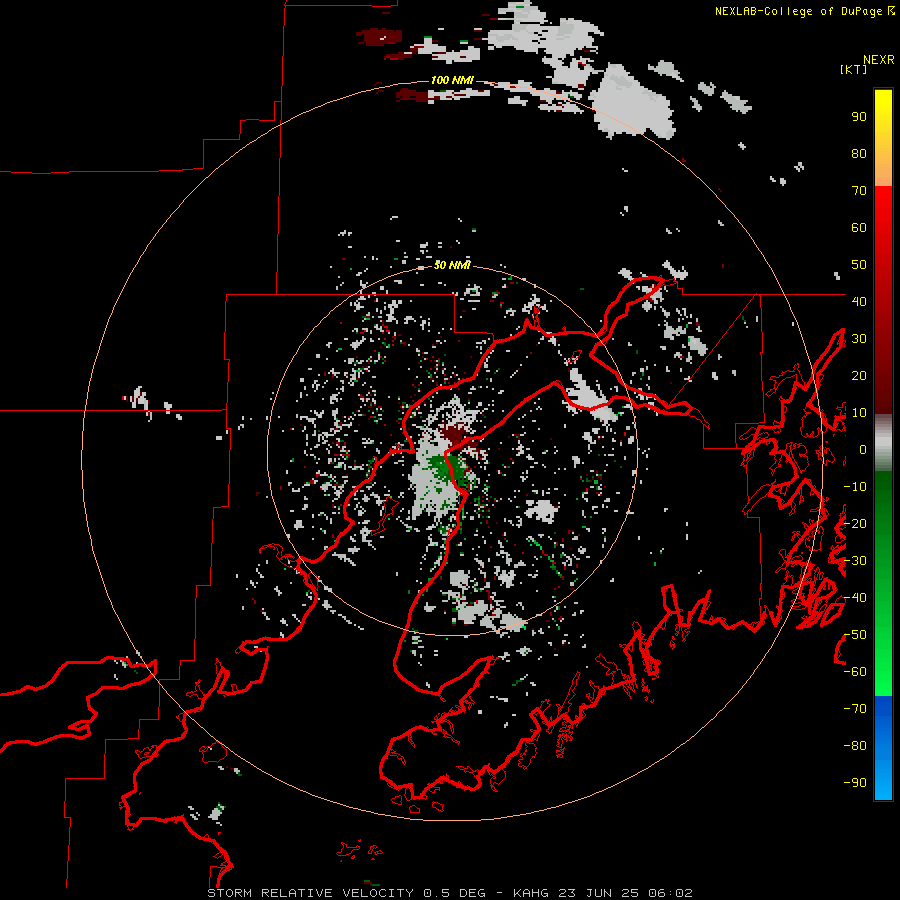The width and height of the screenshot is (900, 900).
Task: Click the 80 knot scale label
Action: pyautogui.click(x=859, y=153)
